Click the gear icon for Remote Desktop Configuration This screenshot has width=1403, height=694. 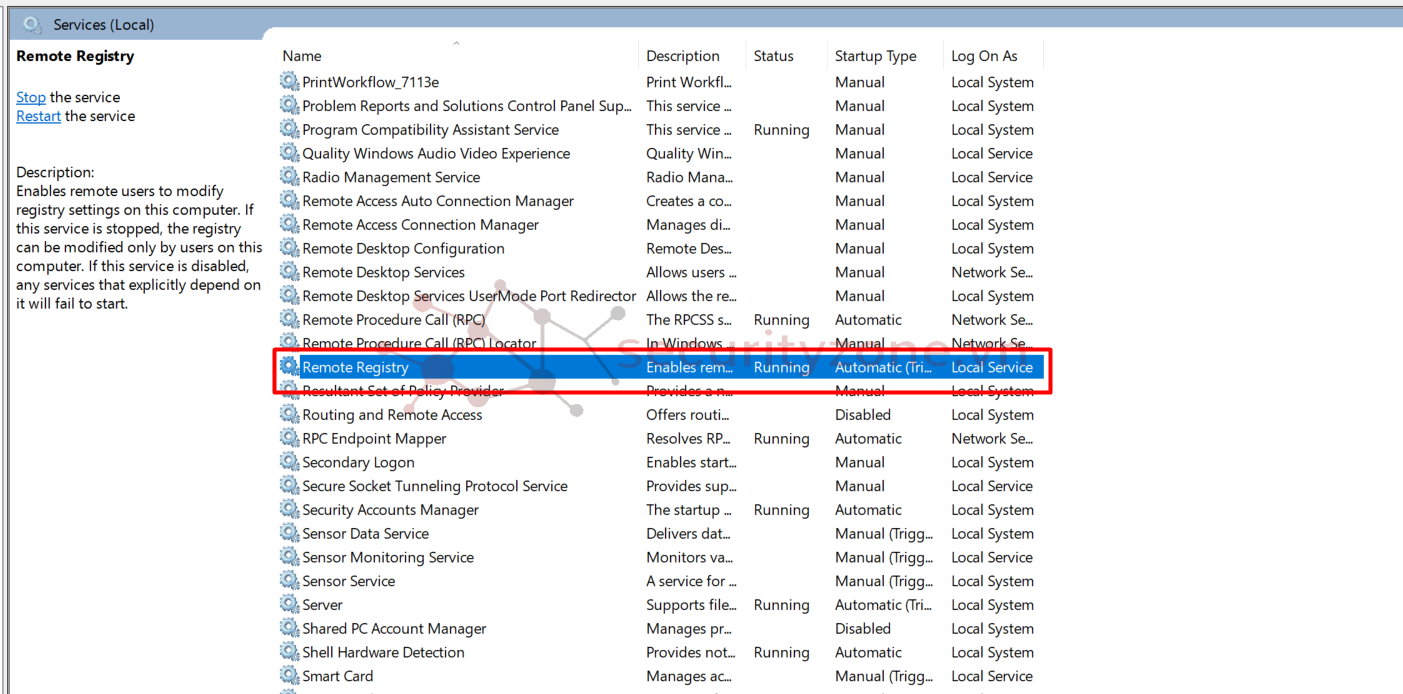290,248
